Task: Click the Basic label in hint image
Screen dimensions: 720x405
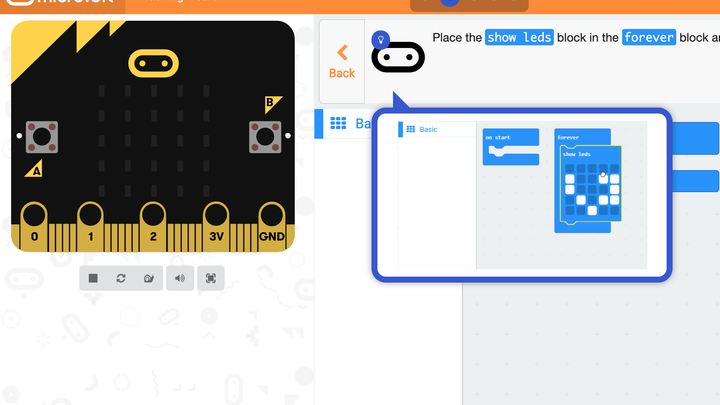Action: [x=428, y=129]
